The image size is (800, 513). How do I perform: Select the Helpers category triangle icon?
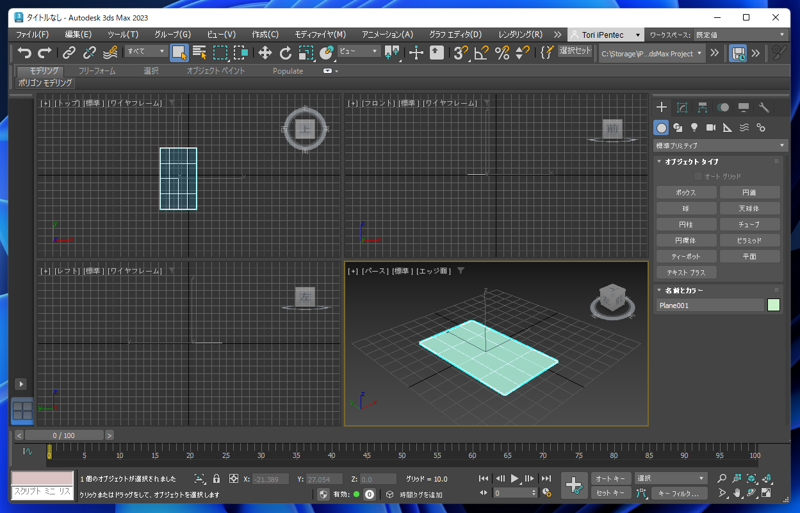click(728, 128)
